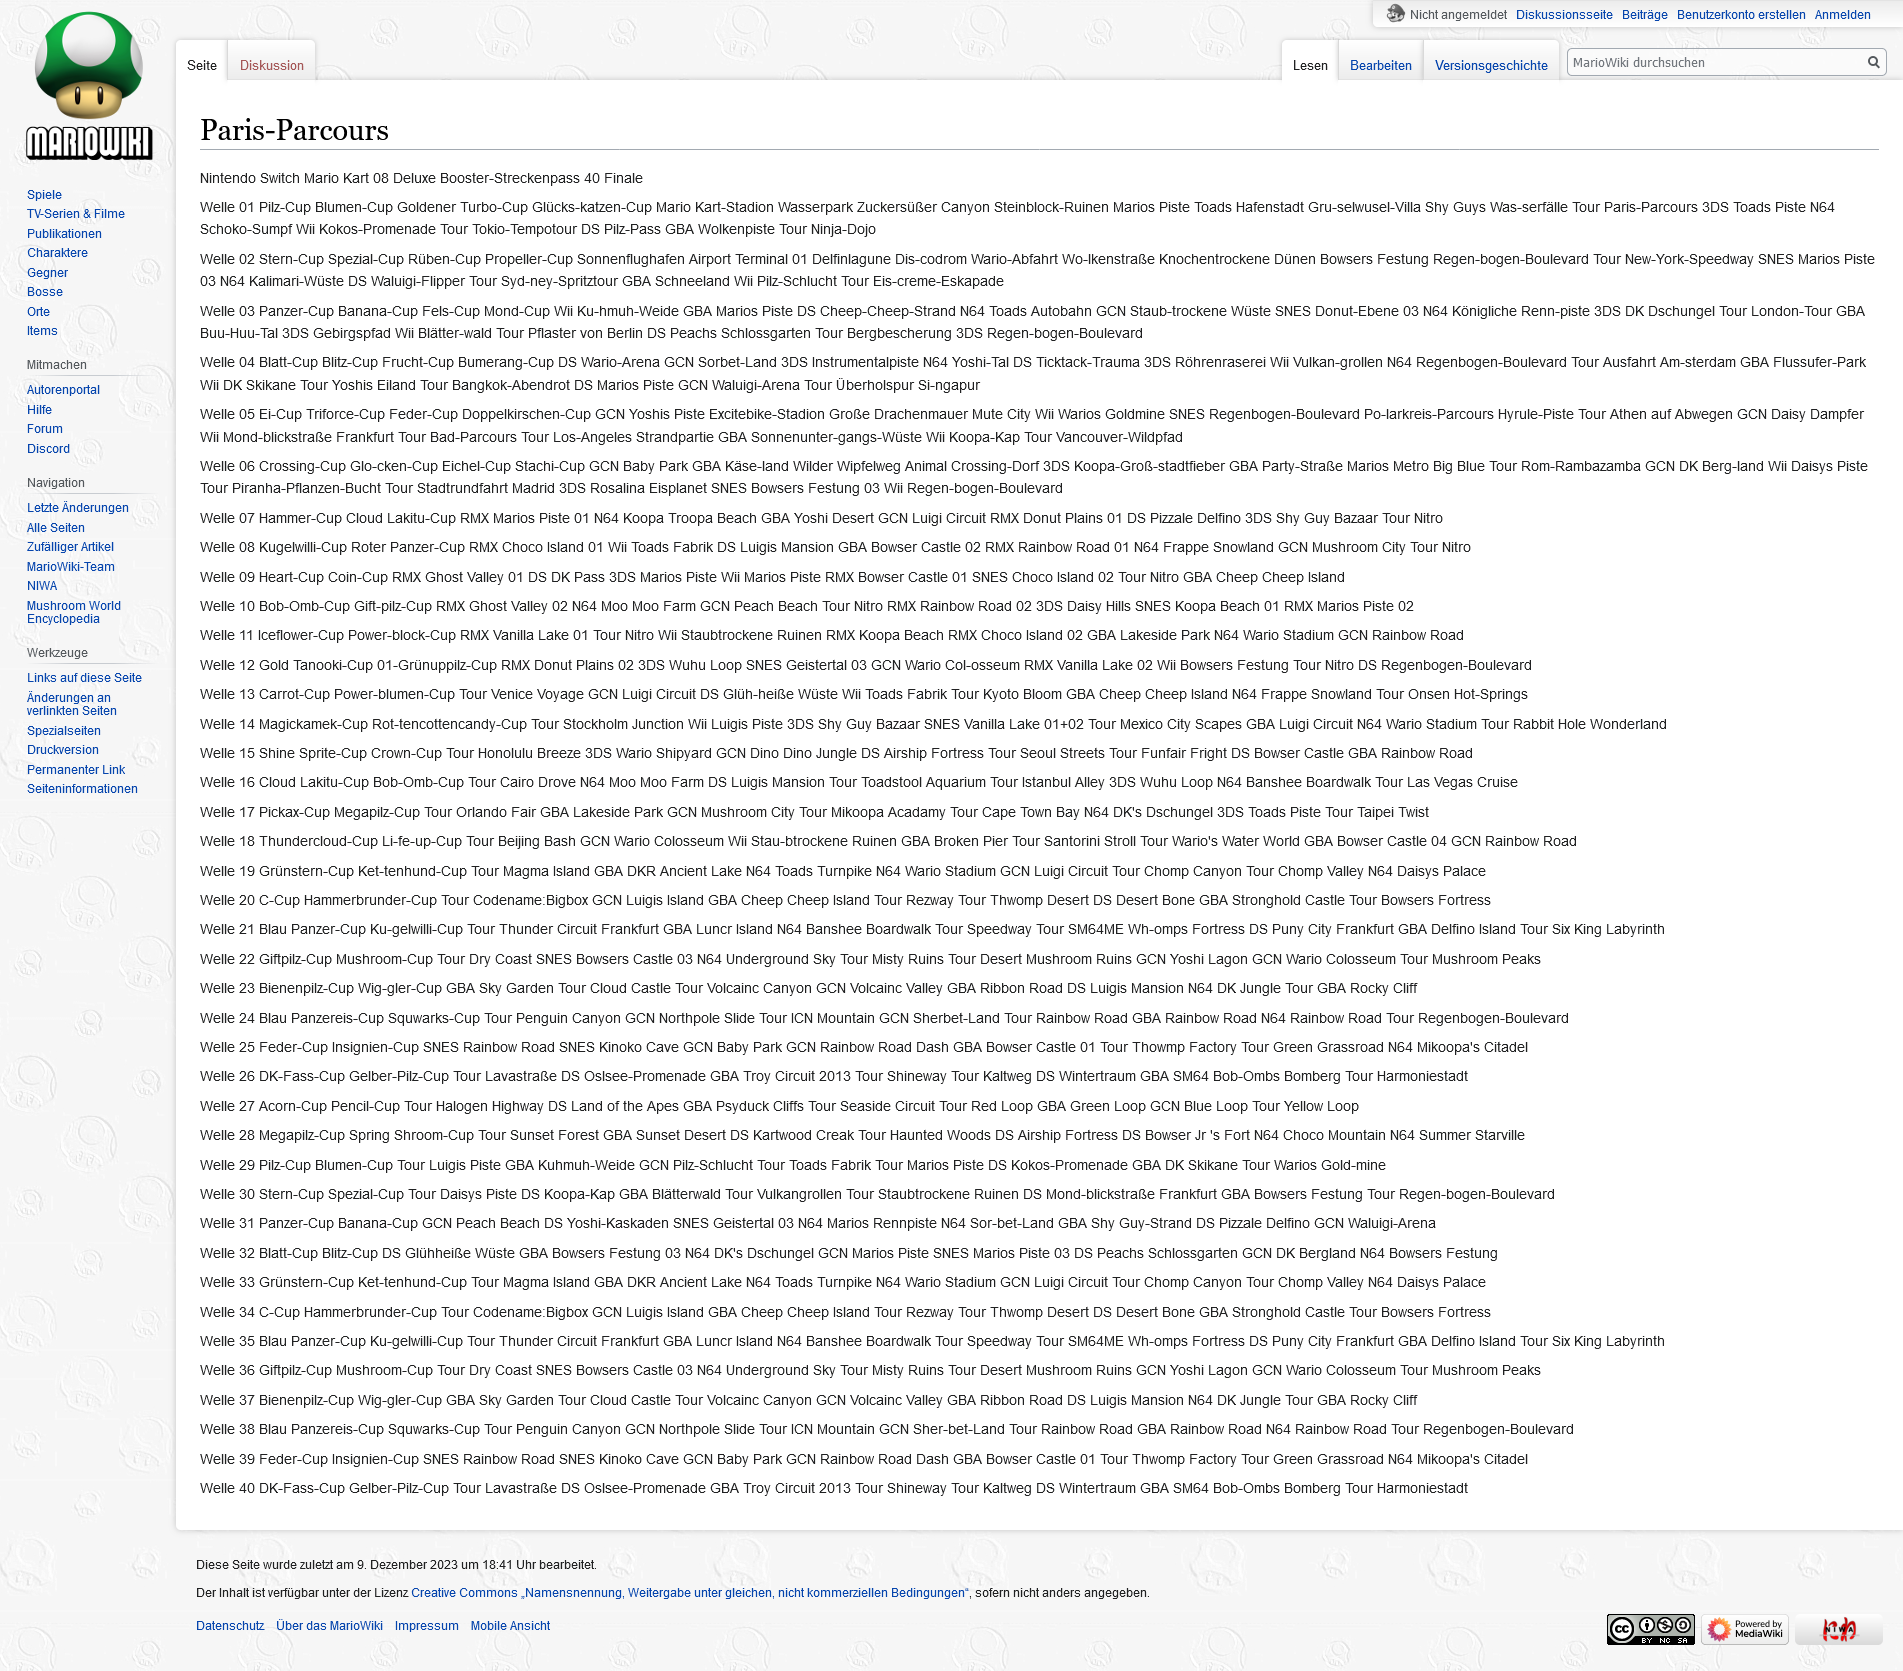
Task: Open the Autorenportal link
Action: tap(63, 390)
